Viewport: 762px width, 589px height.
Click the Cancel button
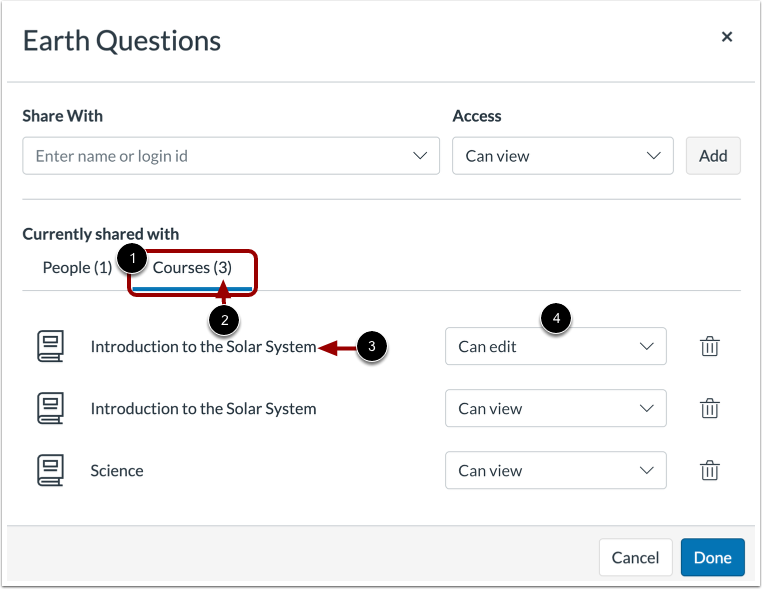635,557
